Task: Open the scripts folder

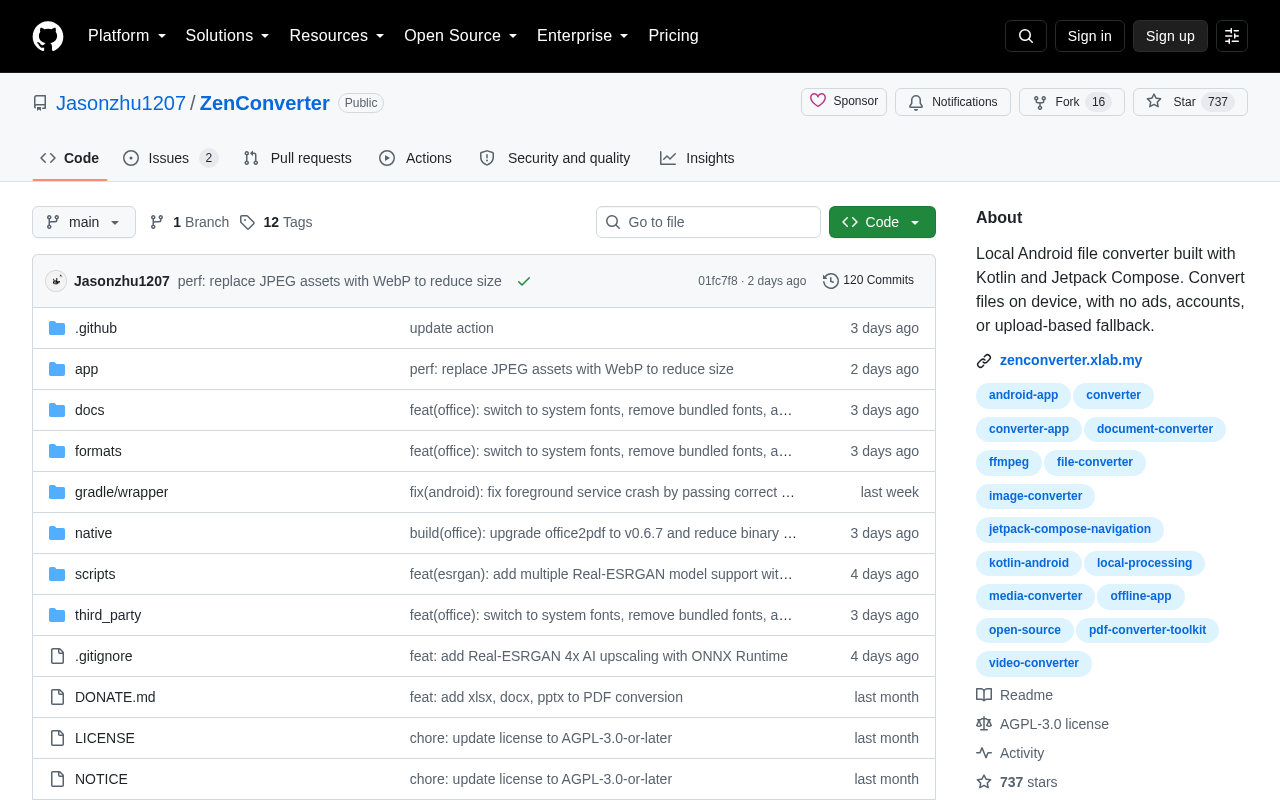Action: (95, 574)
